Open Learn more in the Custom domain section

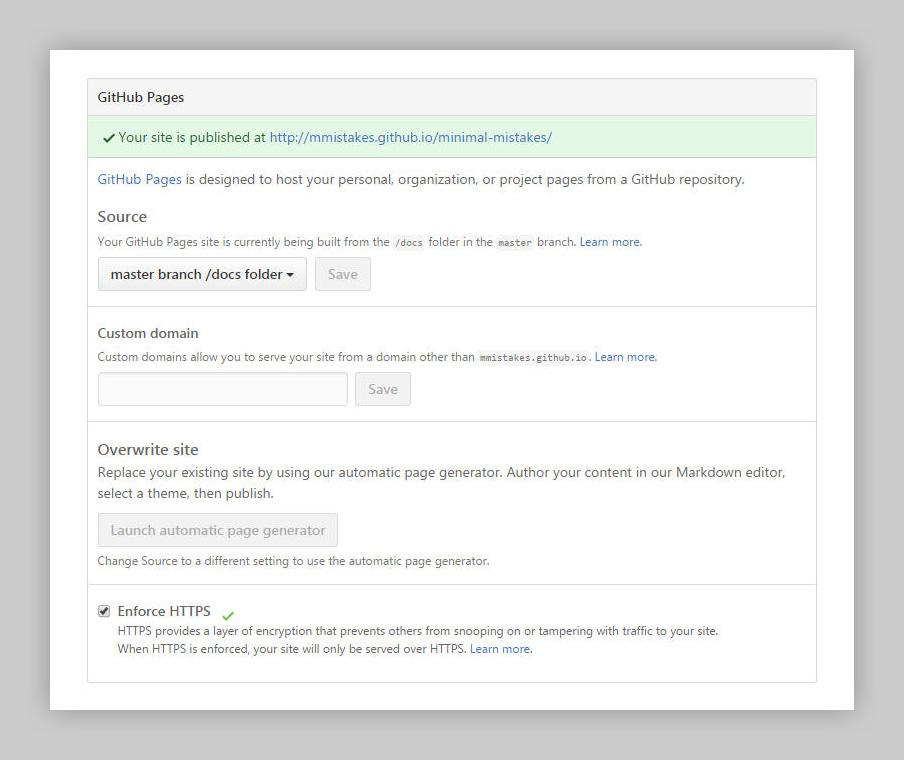(624, 356)
